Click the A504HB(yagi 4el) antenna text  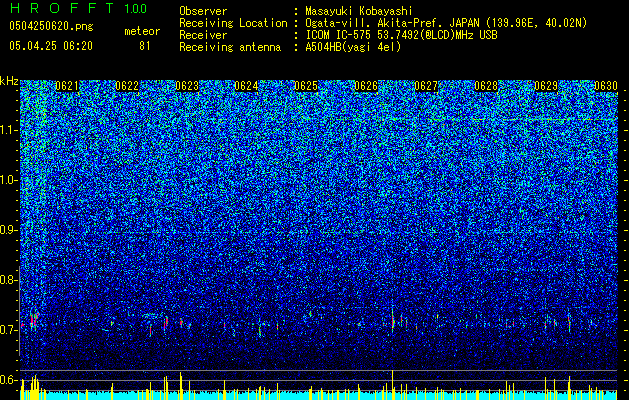tap(353, 47)
